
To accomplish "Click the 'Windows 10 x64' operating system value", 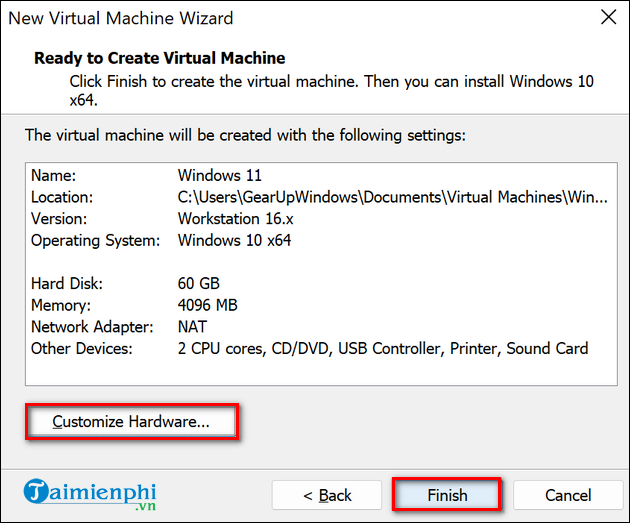I will pos(234,241).
